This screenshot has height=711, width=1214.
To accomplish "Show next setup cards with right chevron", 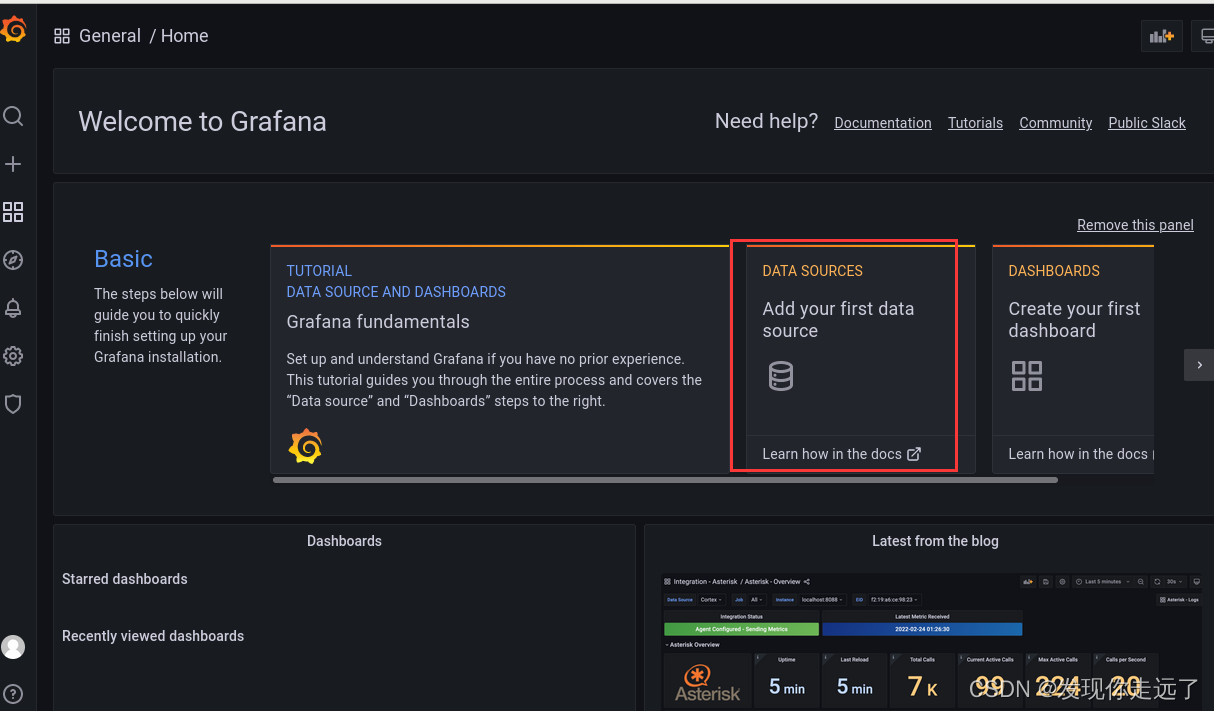I will point(1200,365).
